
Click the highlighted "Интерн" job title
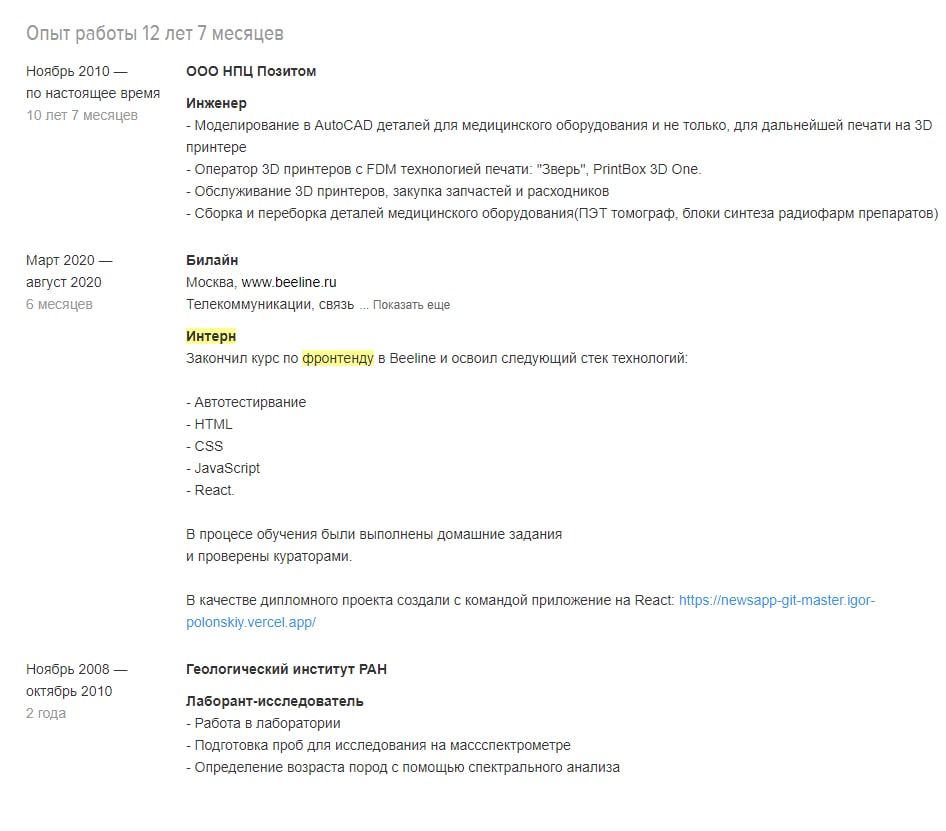pos(211,336)
